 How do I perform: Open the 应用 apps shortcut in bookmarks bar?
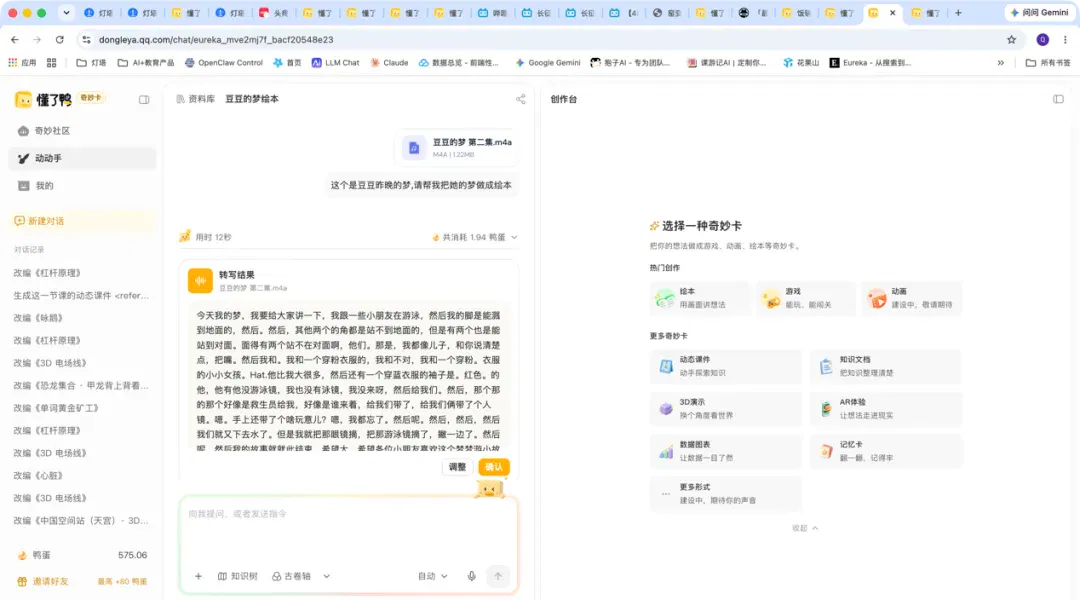(22, 63)
